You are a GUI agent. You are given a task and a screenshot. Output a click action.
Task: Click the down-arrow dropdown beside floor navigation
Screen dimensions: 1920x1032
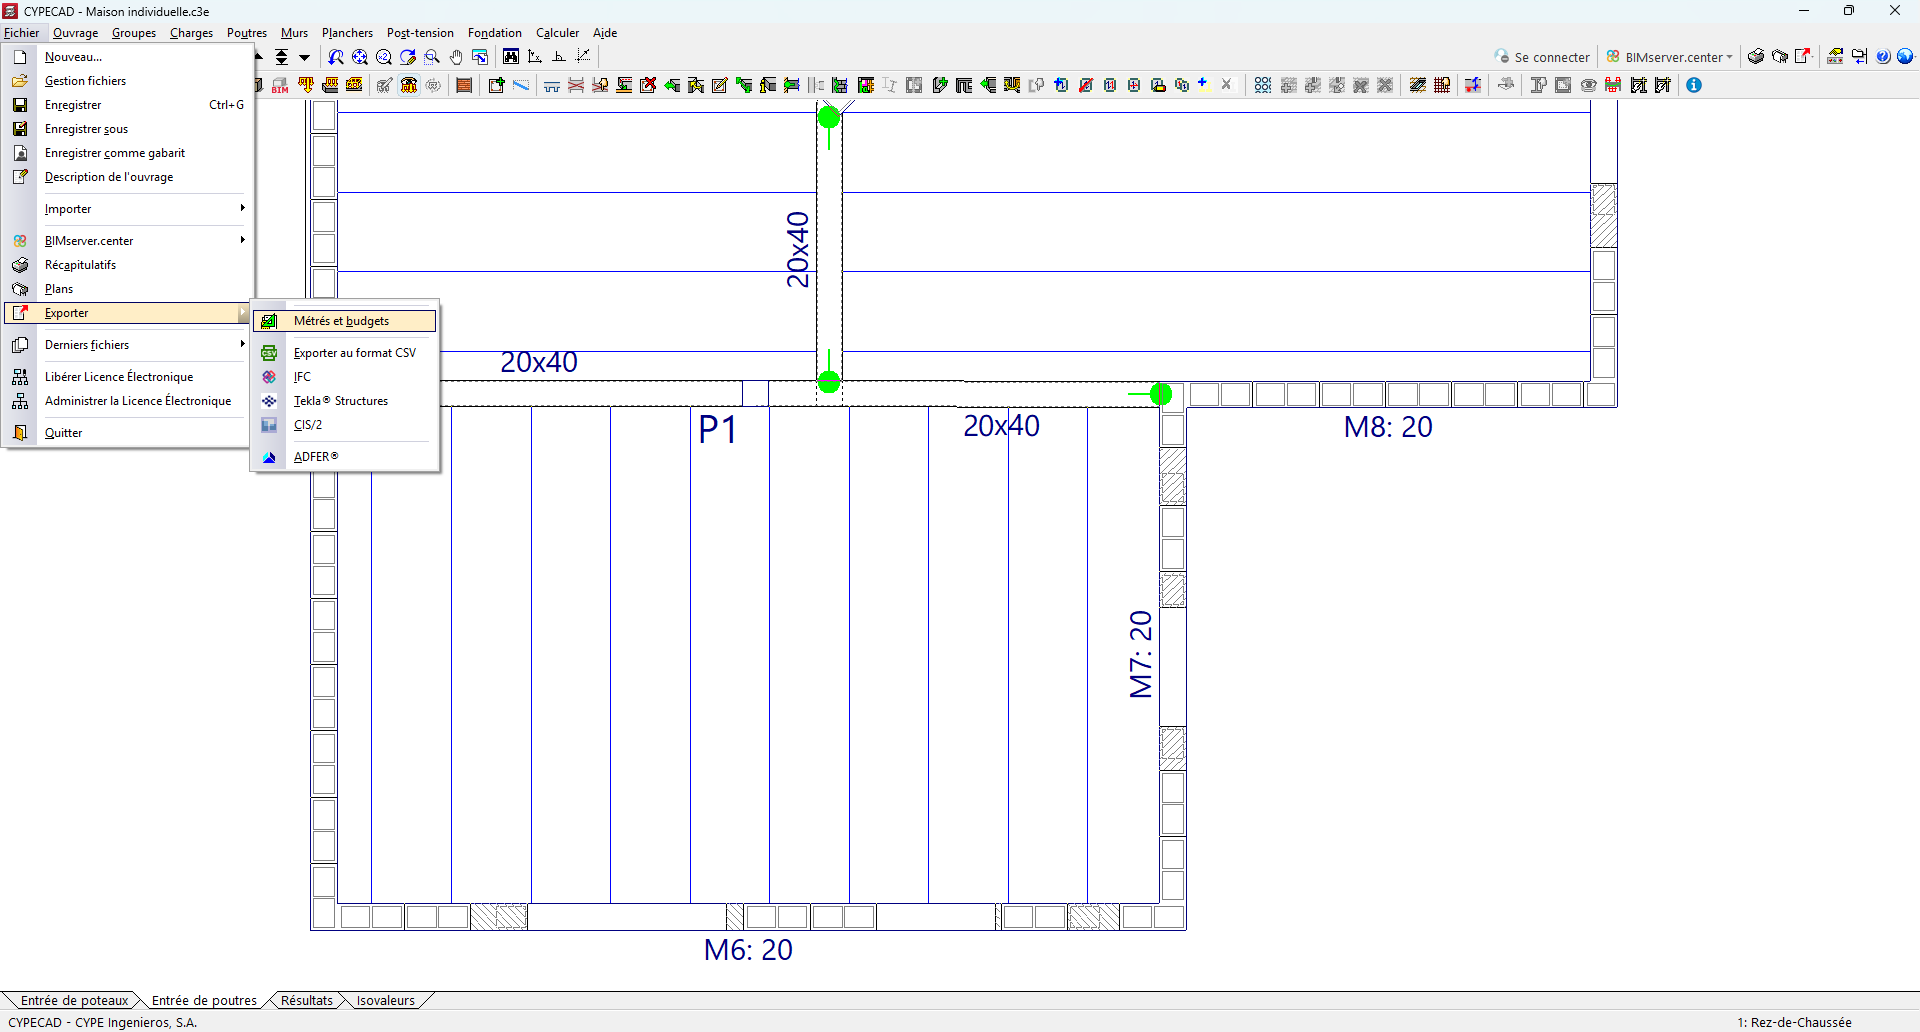tap(305, 57)
